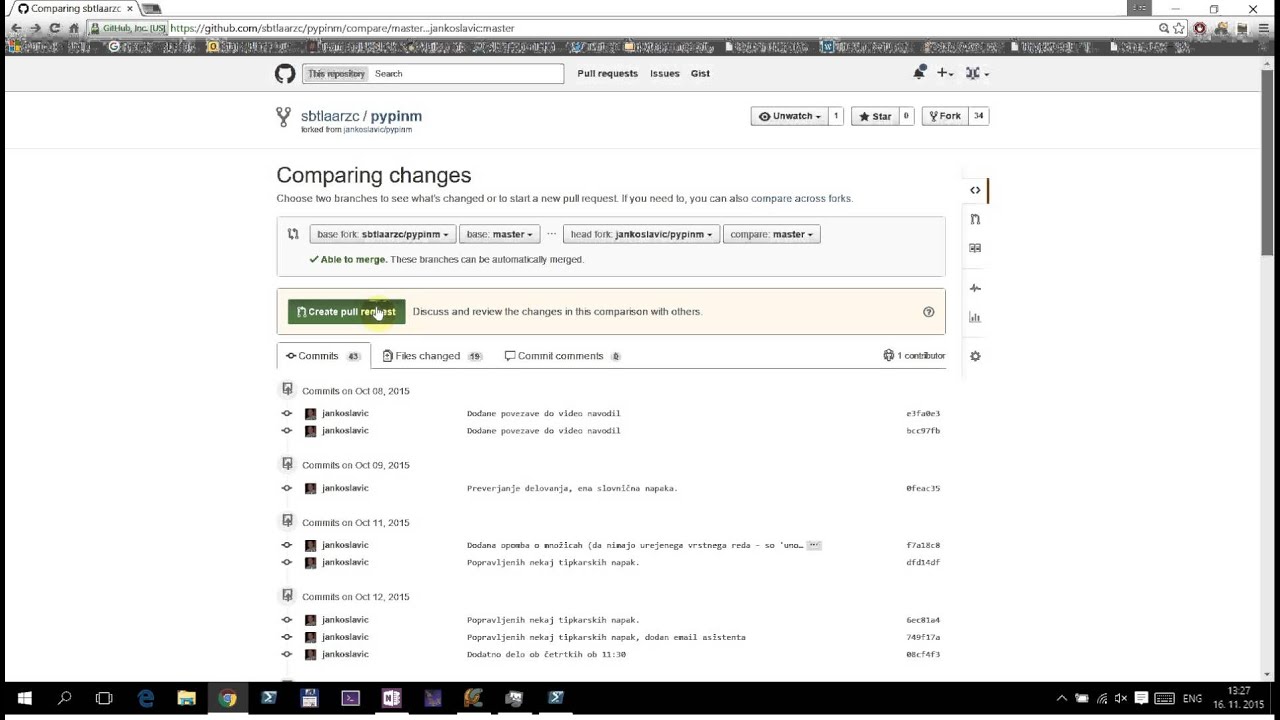Click the browser Home icon
The image size is (1280, 720).
(x=73, y=28)
